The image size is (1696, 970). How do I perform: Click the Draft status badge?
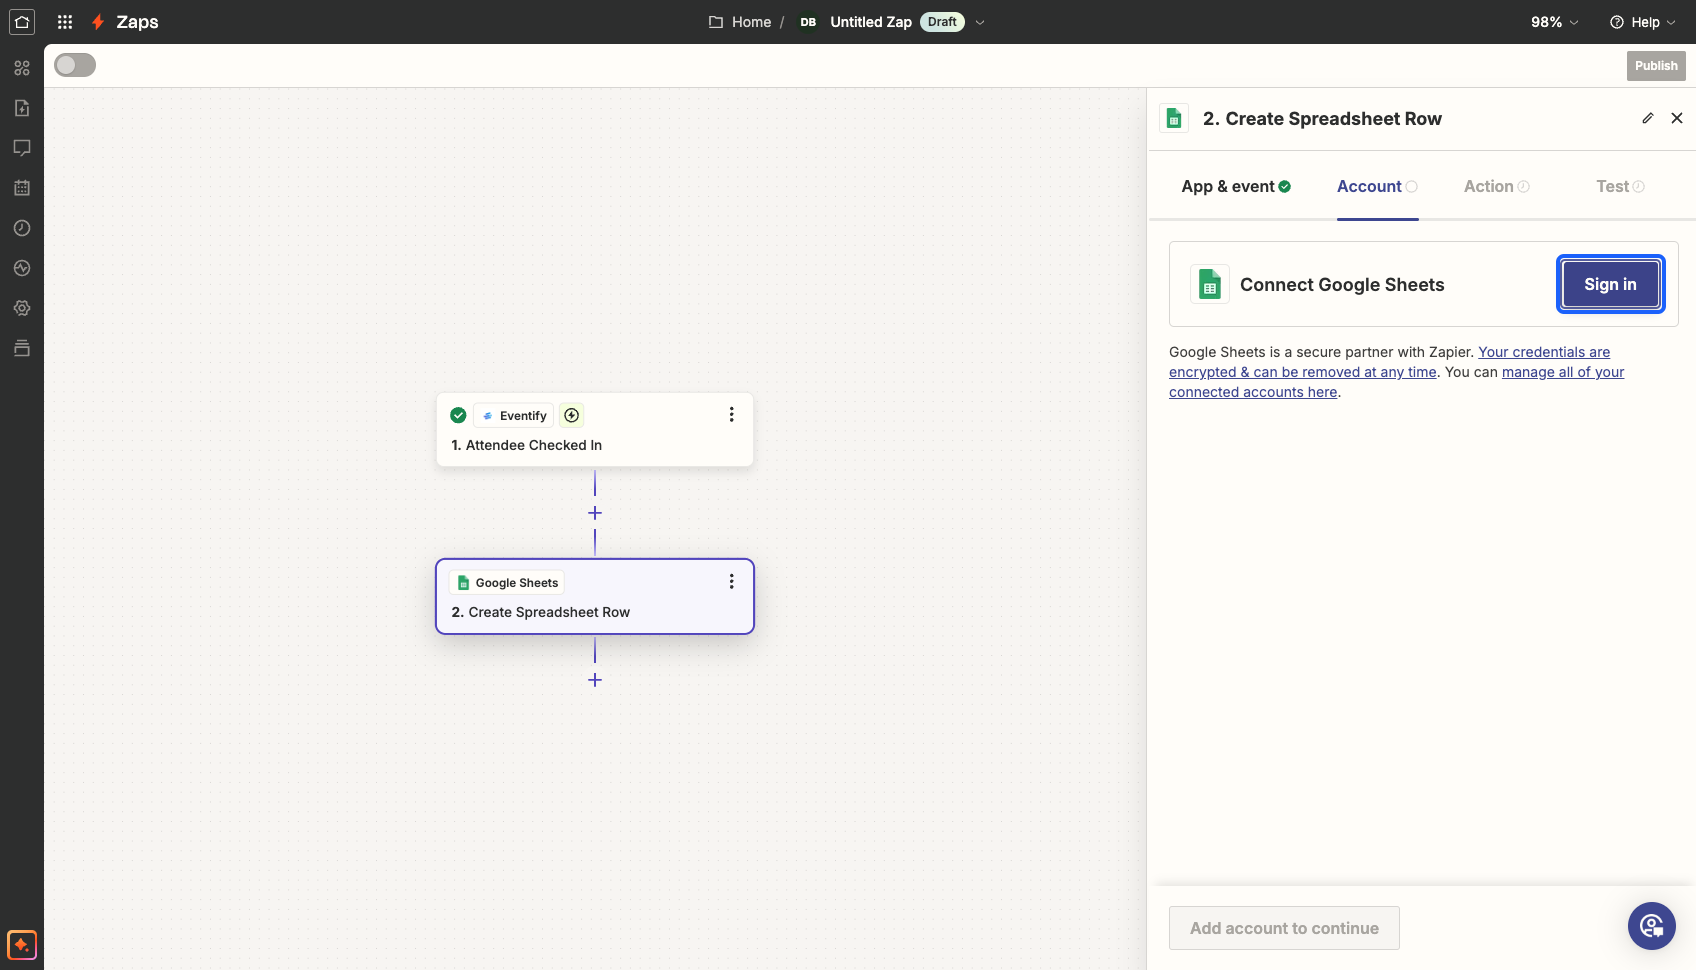(x=942, y=22)
